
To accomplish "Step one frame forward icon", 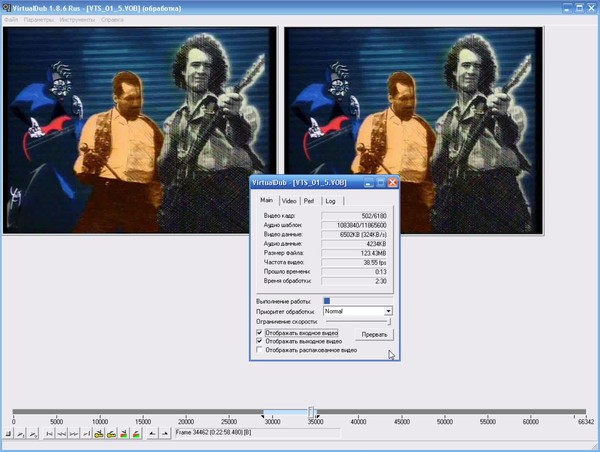I will 74,433.
